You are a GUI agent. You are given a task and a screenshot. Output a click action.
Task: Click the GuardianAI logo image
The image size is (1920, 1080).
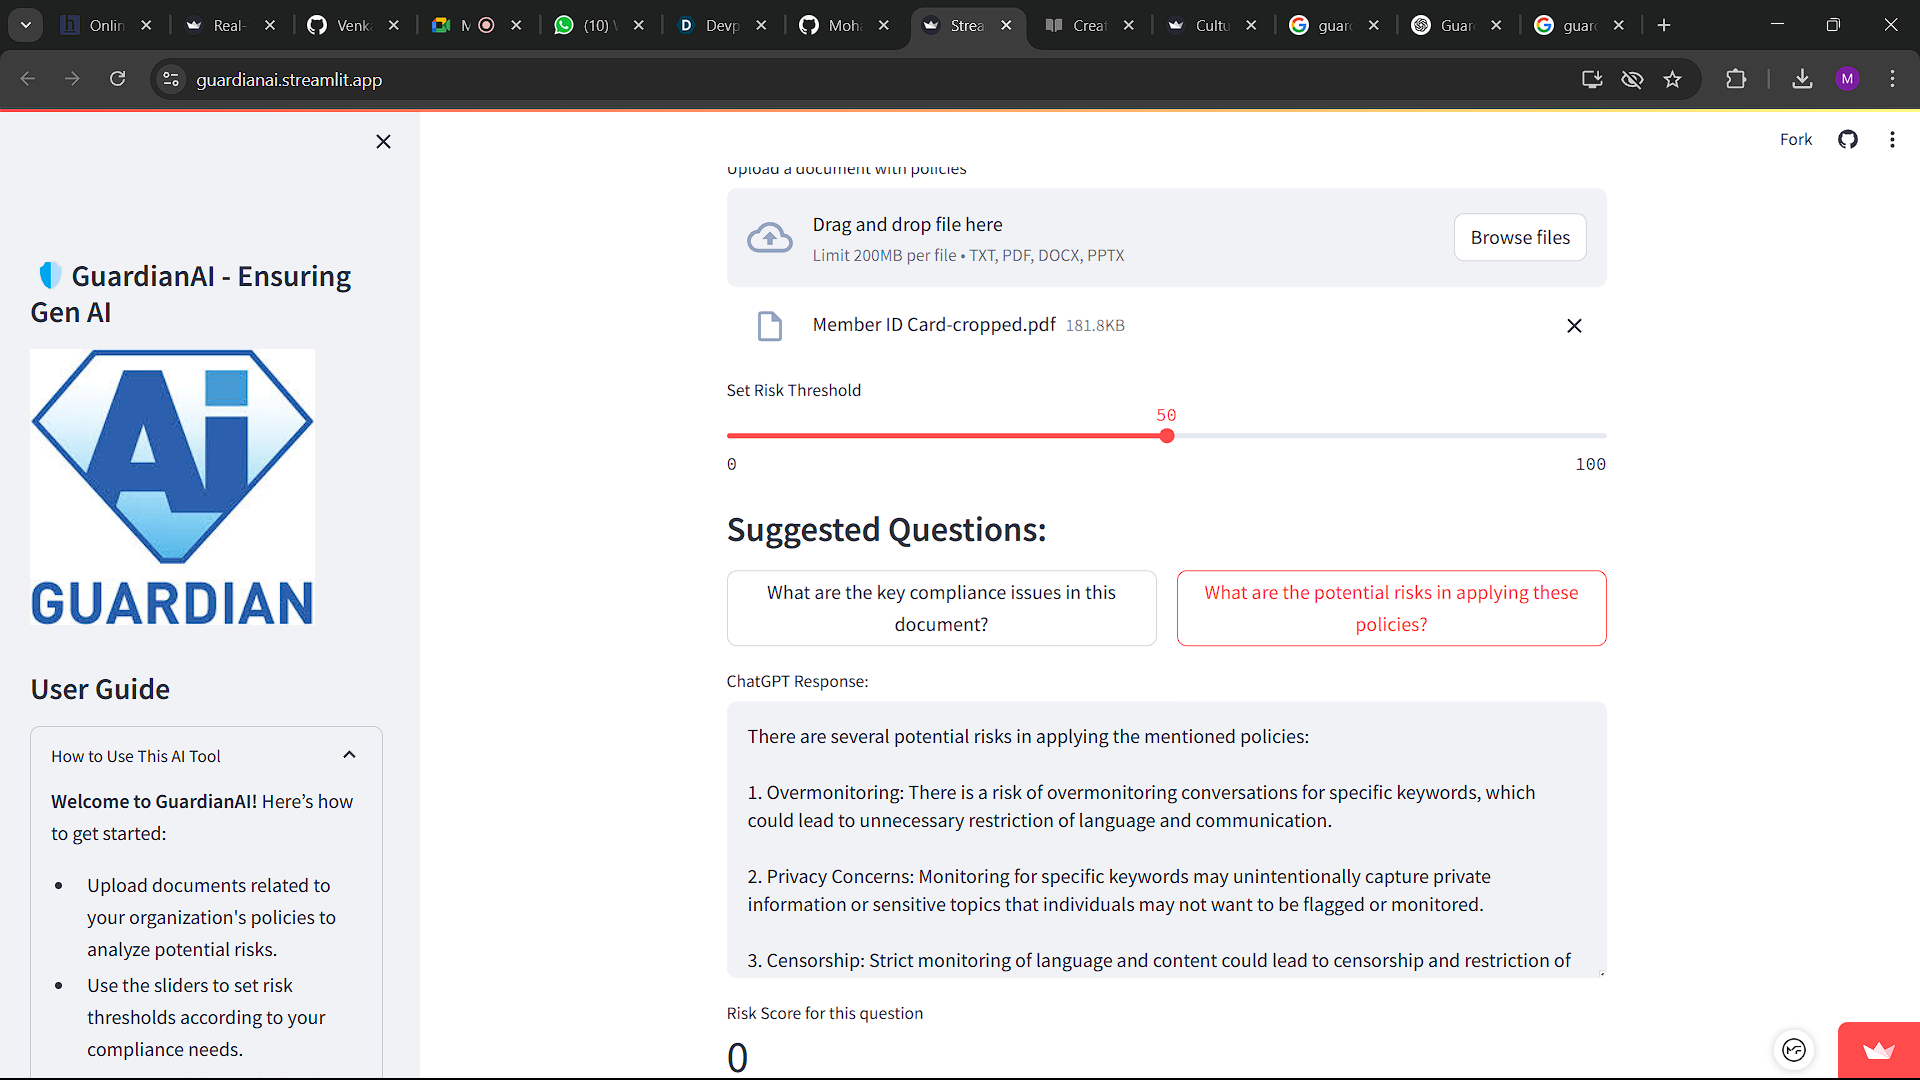coord(172,488)
